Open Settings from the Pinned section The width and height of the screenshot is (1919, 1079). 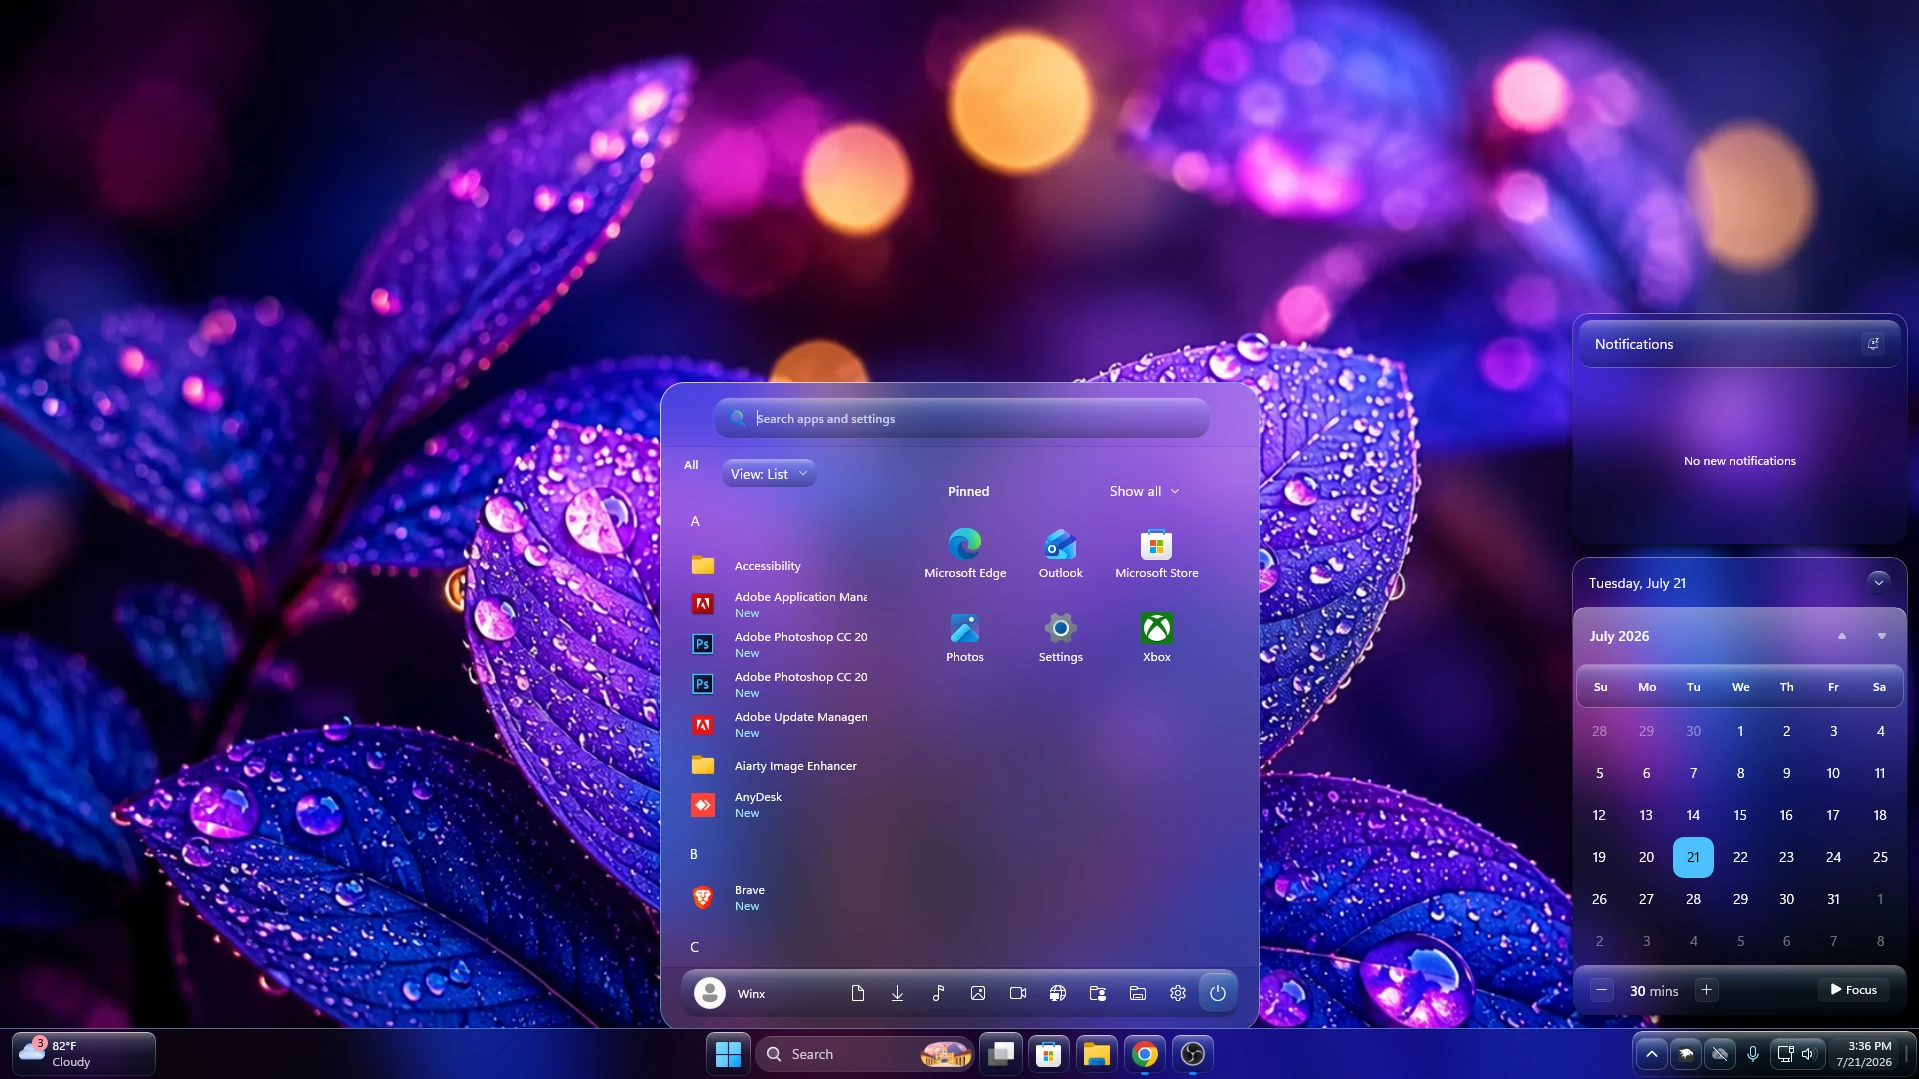pyautogui.click(x=1060, y=638)
